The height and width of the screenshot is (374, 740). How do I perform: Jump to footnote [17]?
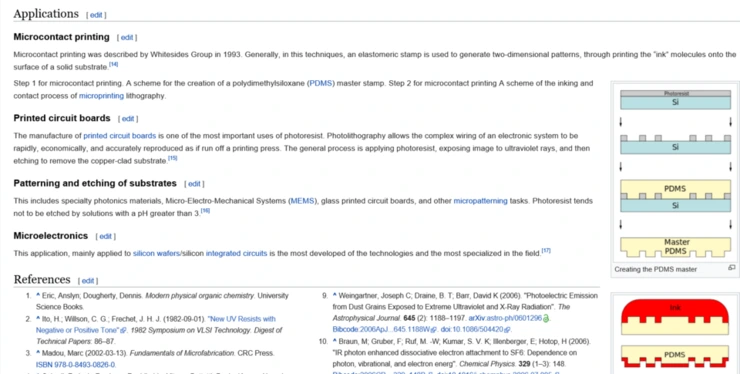(x=546, y=250)
